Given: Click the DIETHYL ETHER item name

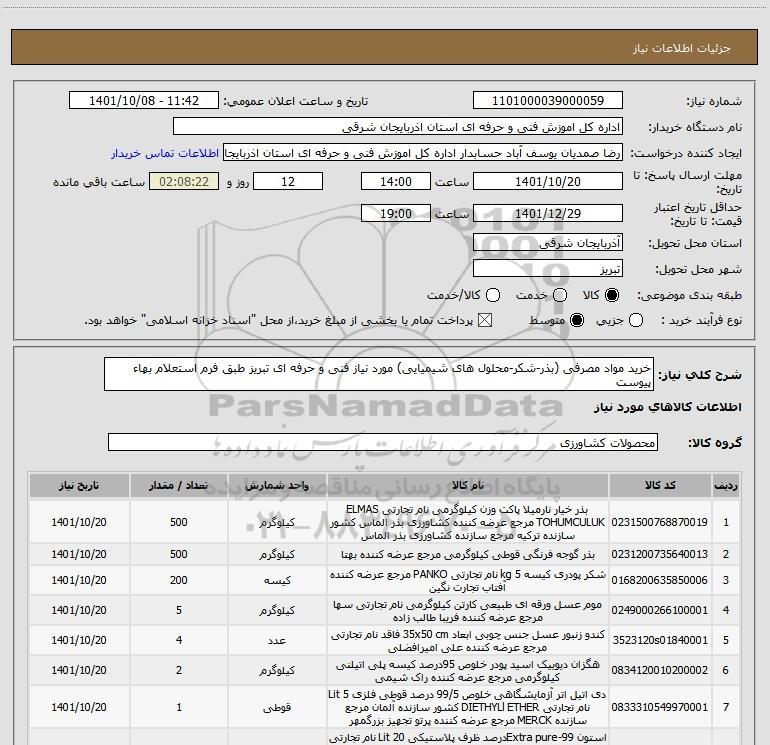Looking at the screenshot, I should pyautogui.click(x=468, y=707).
